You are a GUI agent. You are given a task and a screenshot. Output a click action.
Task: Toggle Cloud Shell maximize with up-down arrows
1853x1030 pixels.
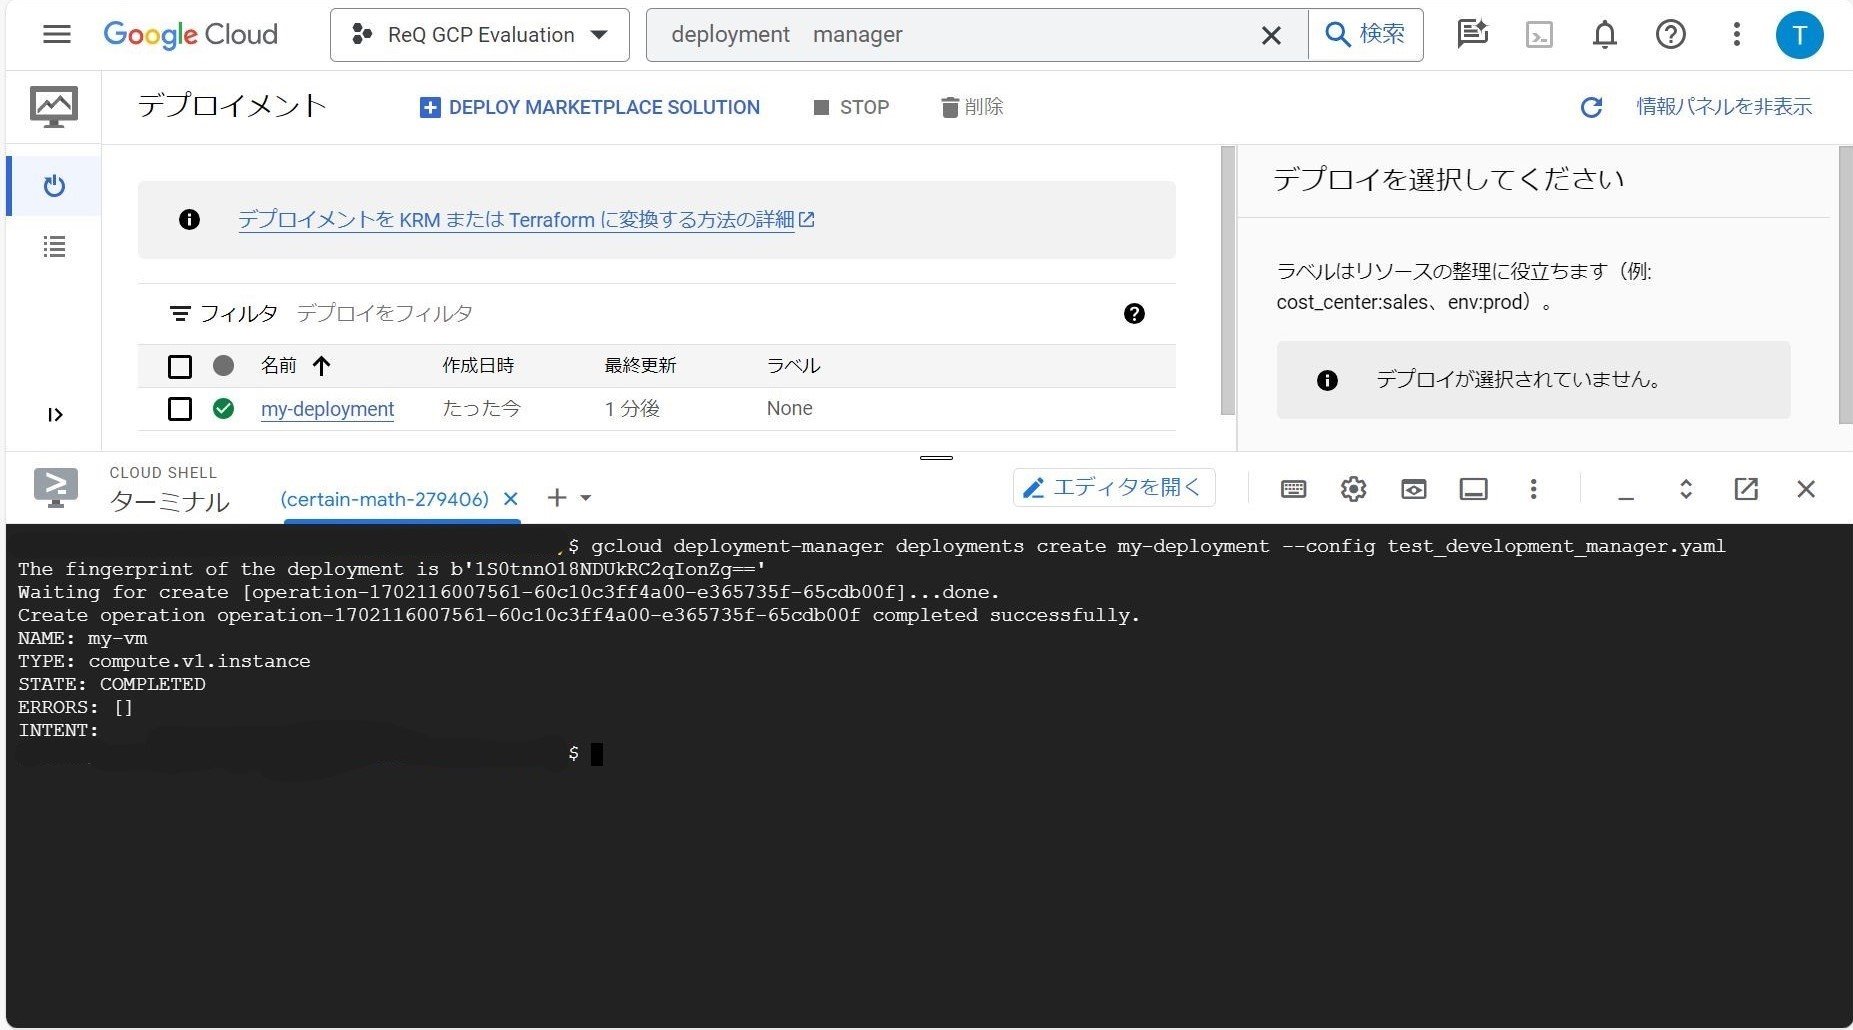1685,489
